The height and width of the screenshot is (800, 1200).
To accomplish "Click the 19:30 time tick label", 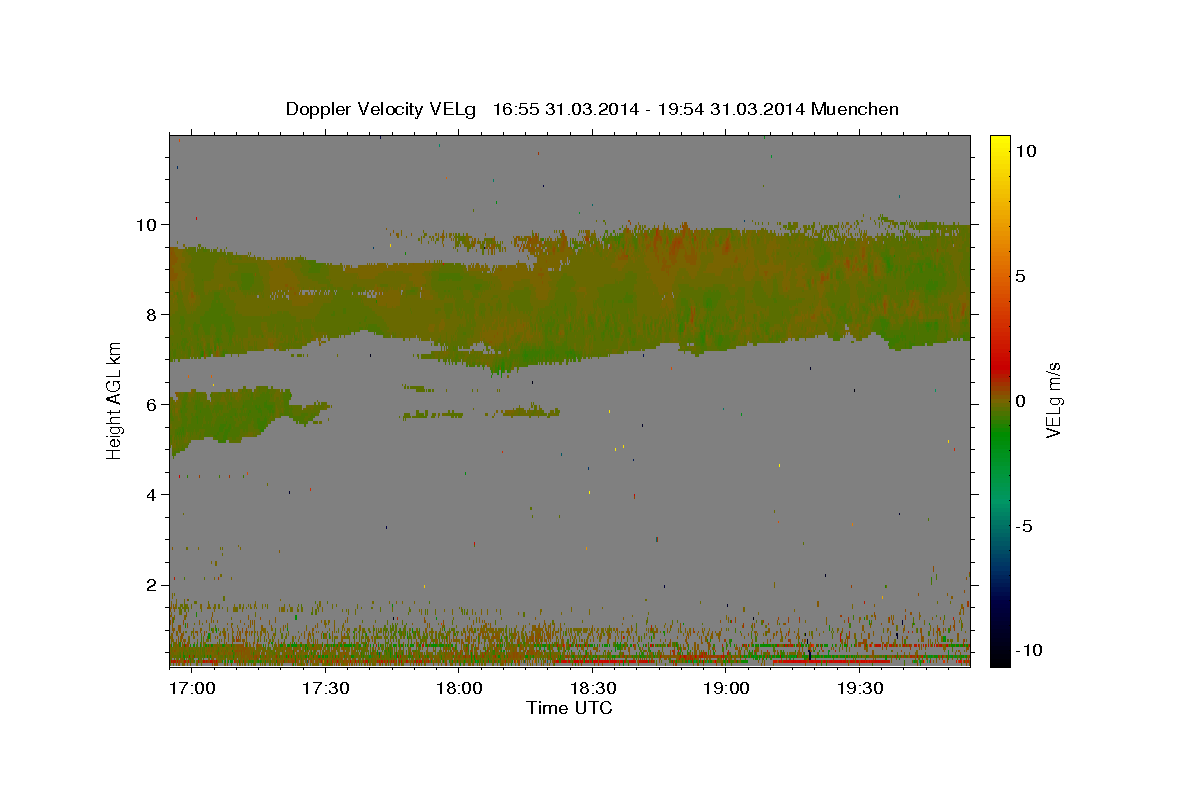I will coord(859,689).
